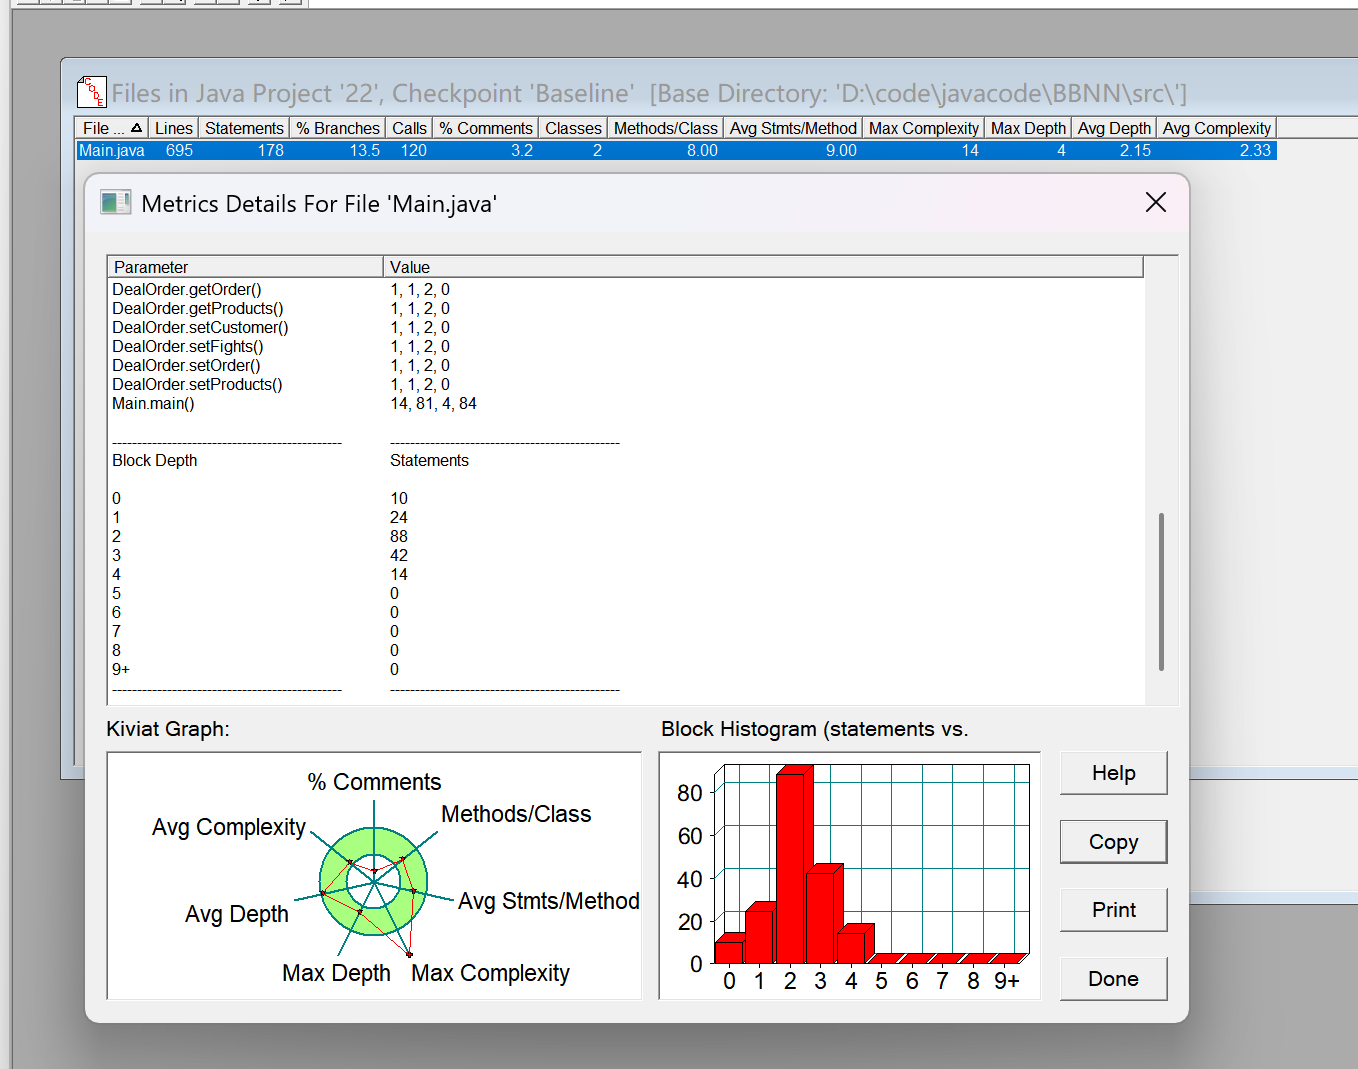Click the 'Max Complexity' Kiviat axis label
This screenshot has width=1358, height=1069.
tap(490, 973)
